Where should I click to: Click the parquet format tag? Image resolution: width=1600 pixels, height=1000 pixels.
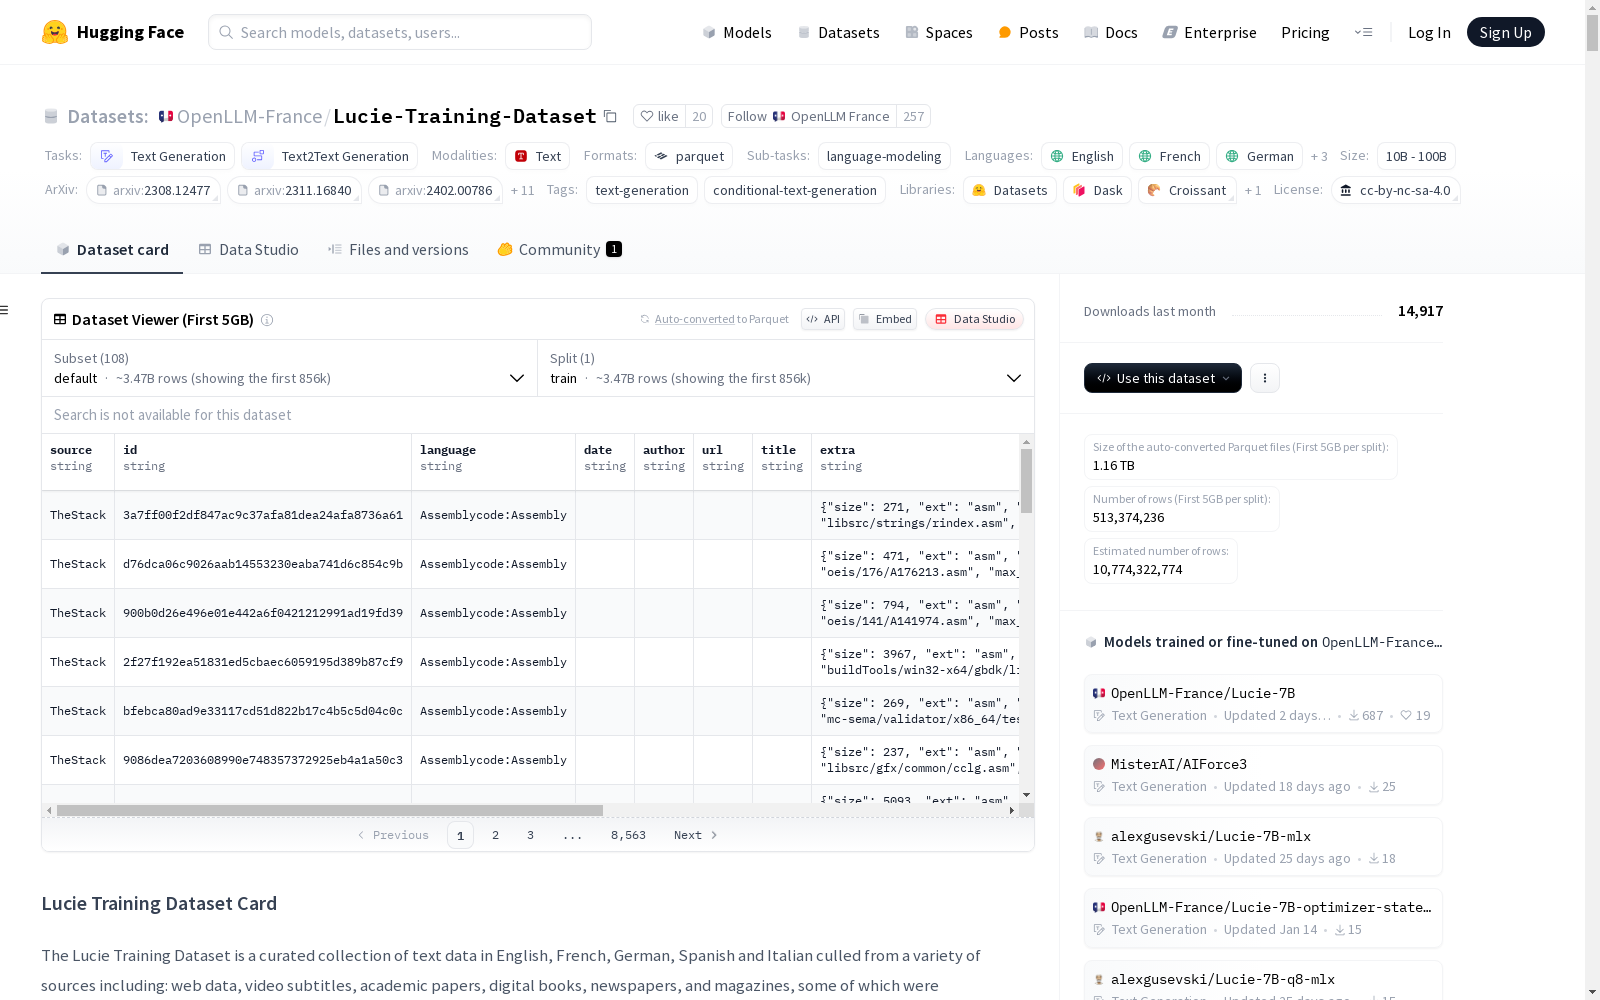point(689,156)
